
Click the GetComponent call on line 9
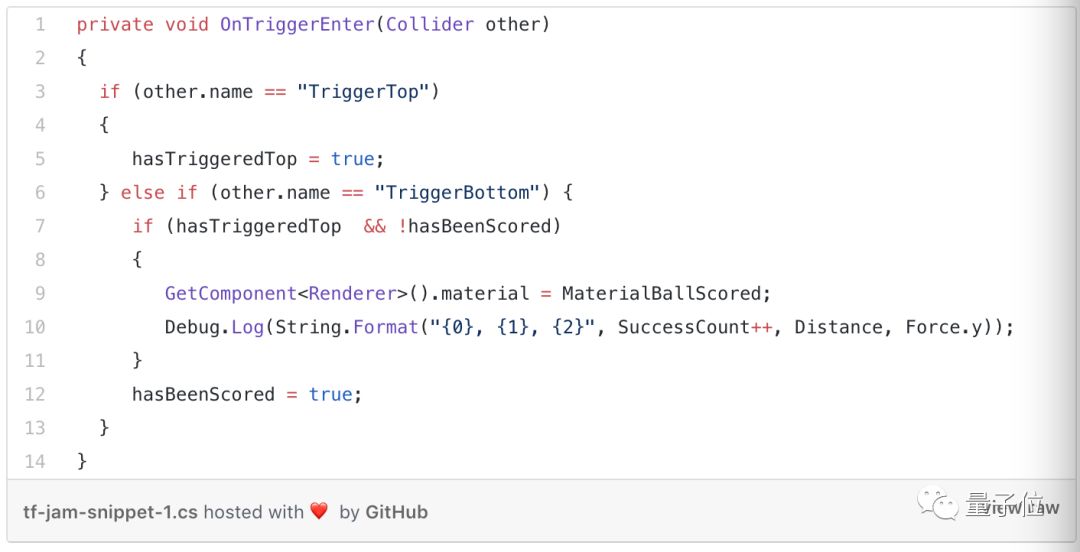click(231, 293)
